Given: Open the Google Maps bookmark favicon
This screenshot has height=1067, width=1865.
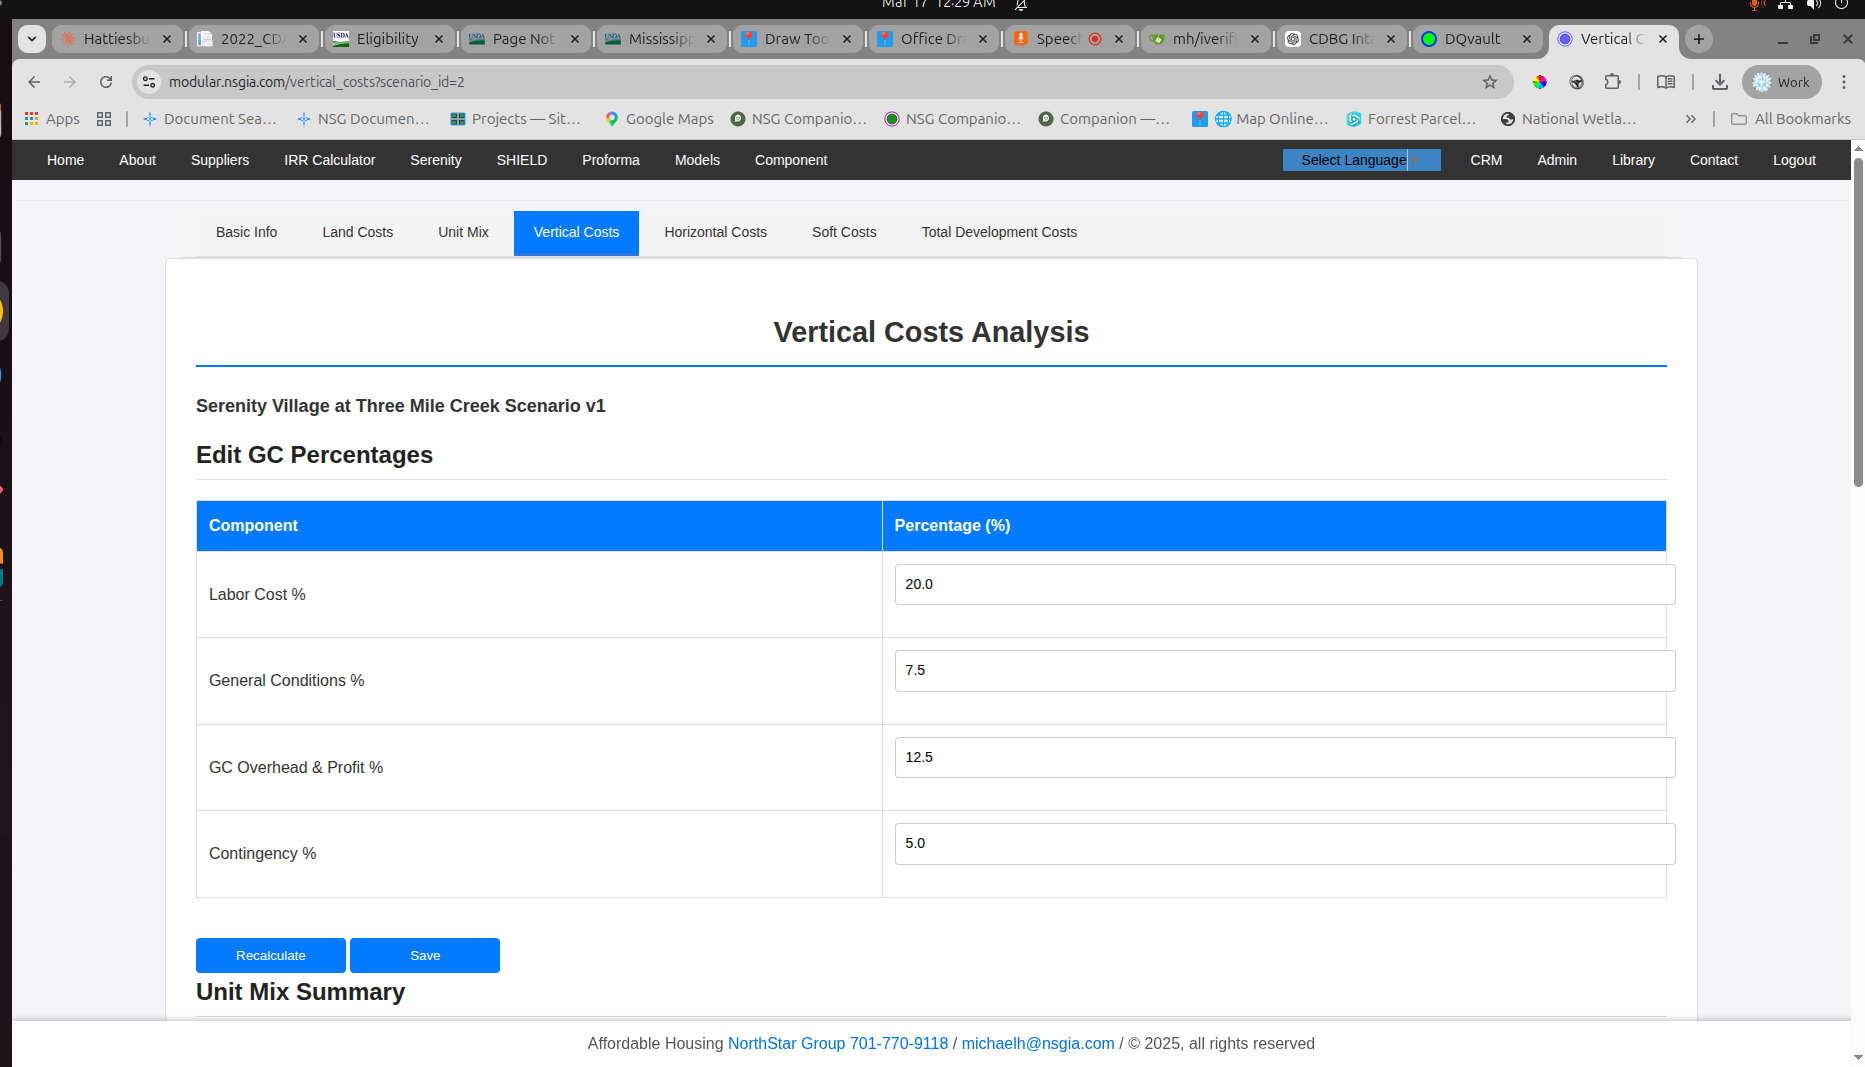Looking at the screenshot, I should pos(611,118).
